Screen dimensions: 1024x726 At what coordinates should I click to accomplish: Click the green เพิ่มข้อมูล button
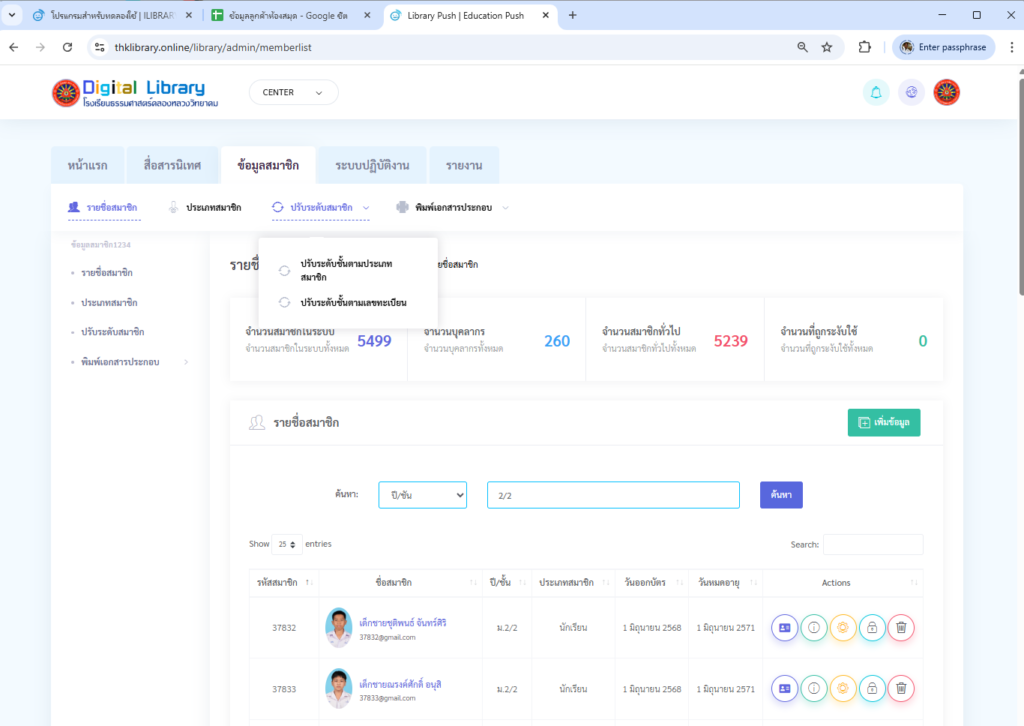(883, 423)
